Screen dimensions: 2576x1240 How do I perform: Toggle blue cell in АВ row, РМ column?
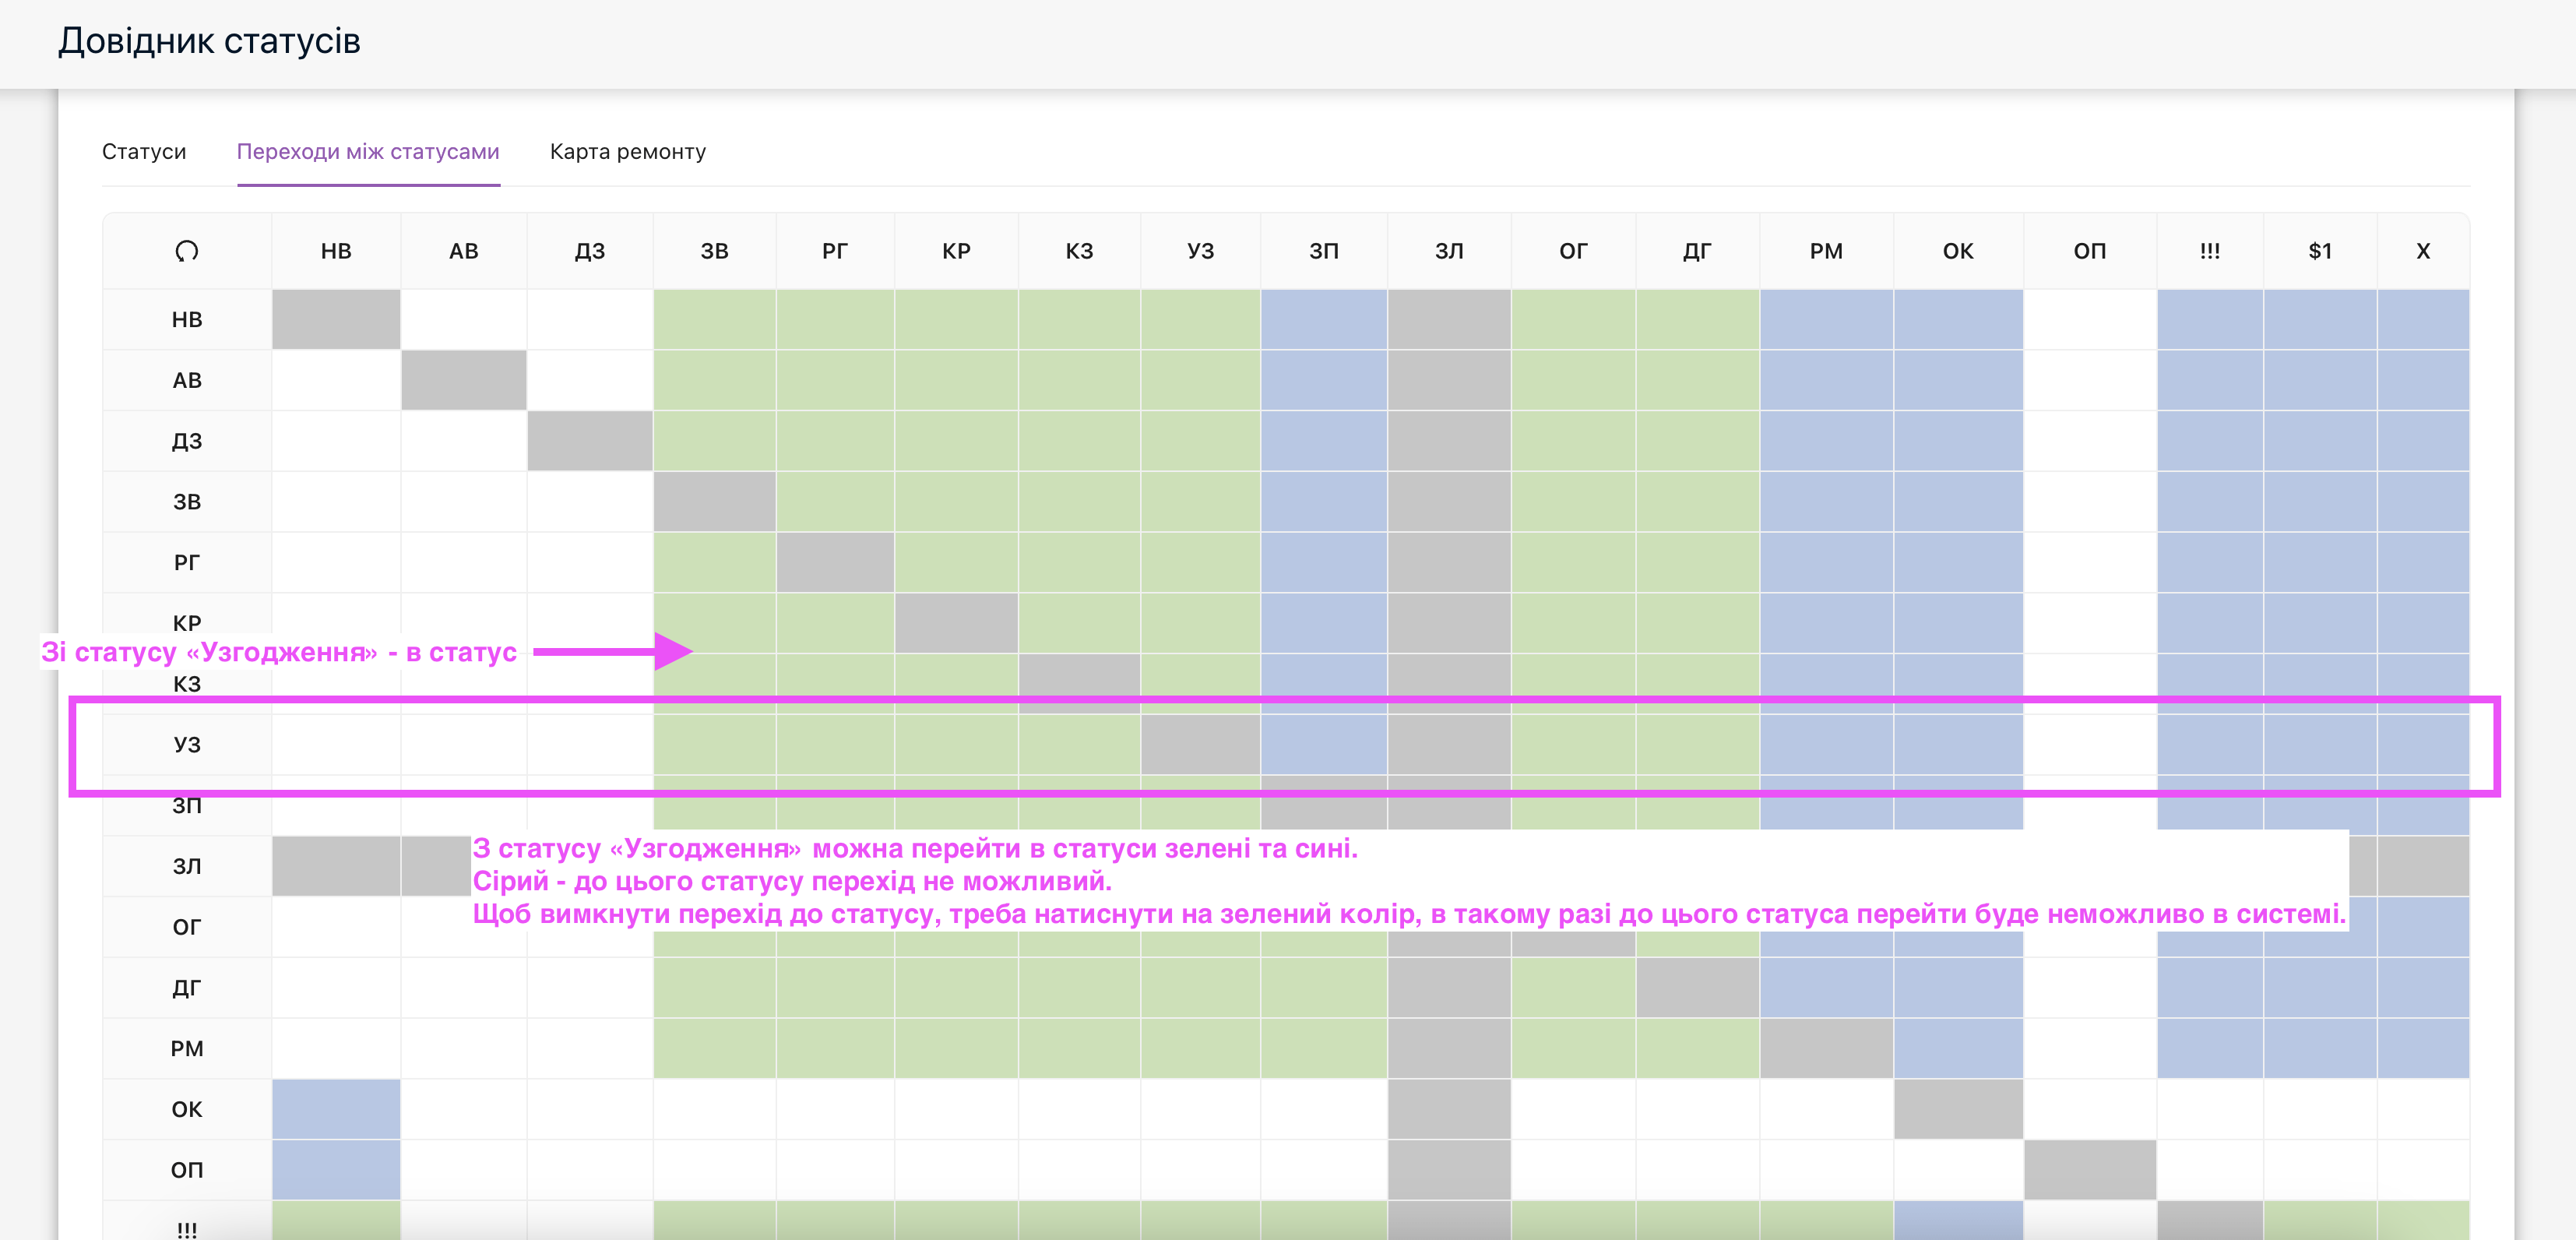point(1825,381)
